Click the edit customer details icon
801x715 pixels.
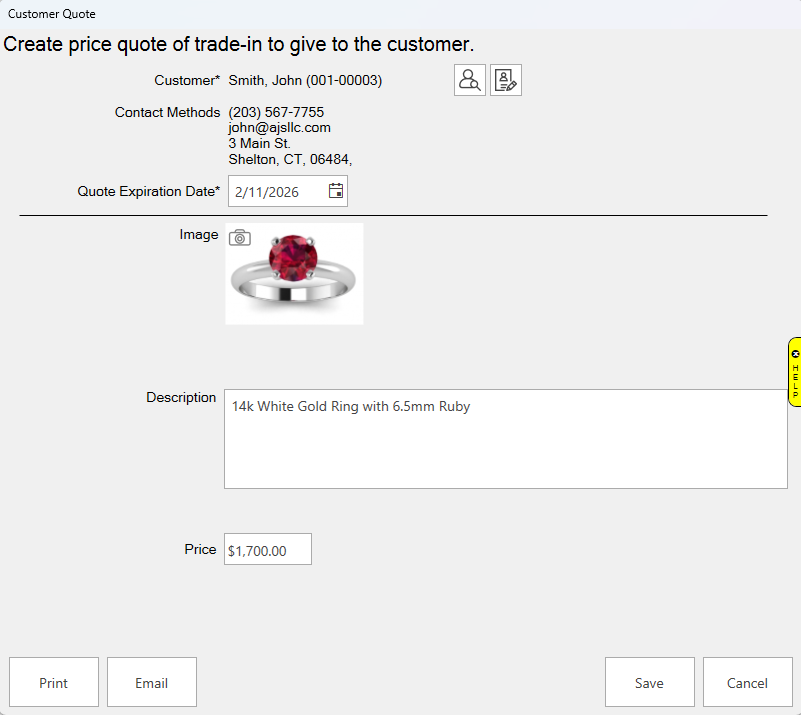click(506, 80)
